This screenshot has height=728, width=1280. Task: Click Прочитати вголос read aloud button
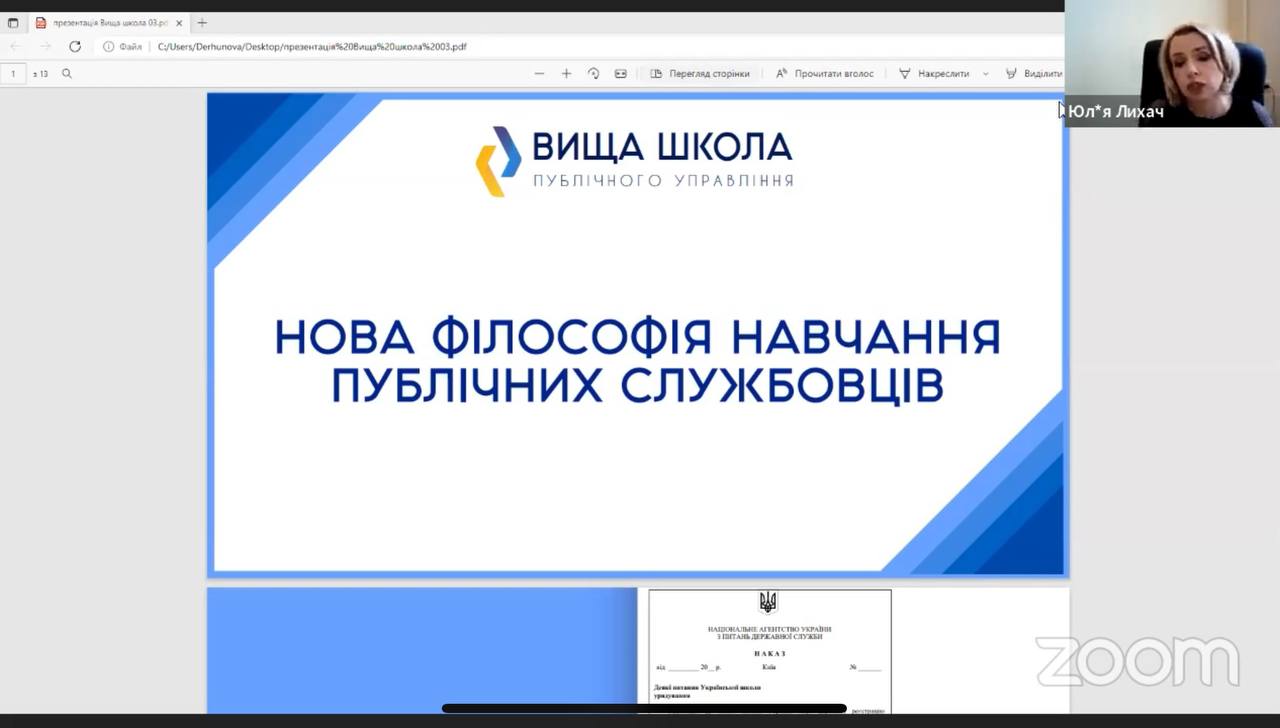[x=825, y=74]
